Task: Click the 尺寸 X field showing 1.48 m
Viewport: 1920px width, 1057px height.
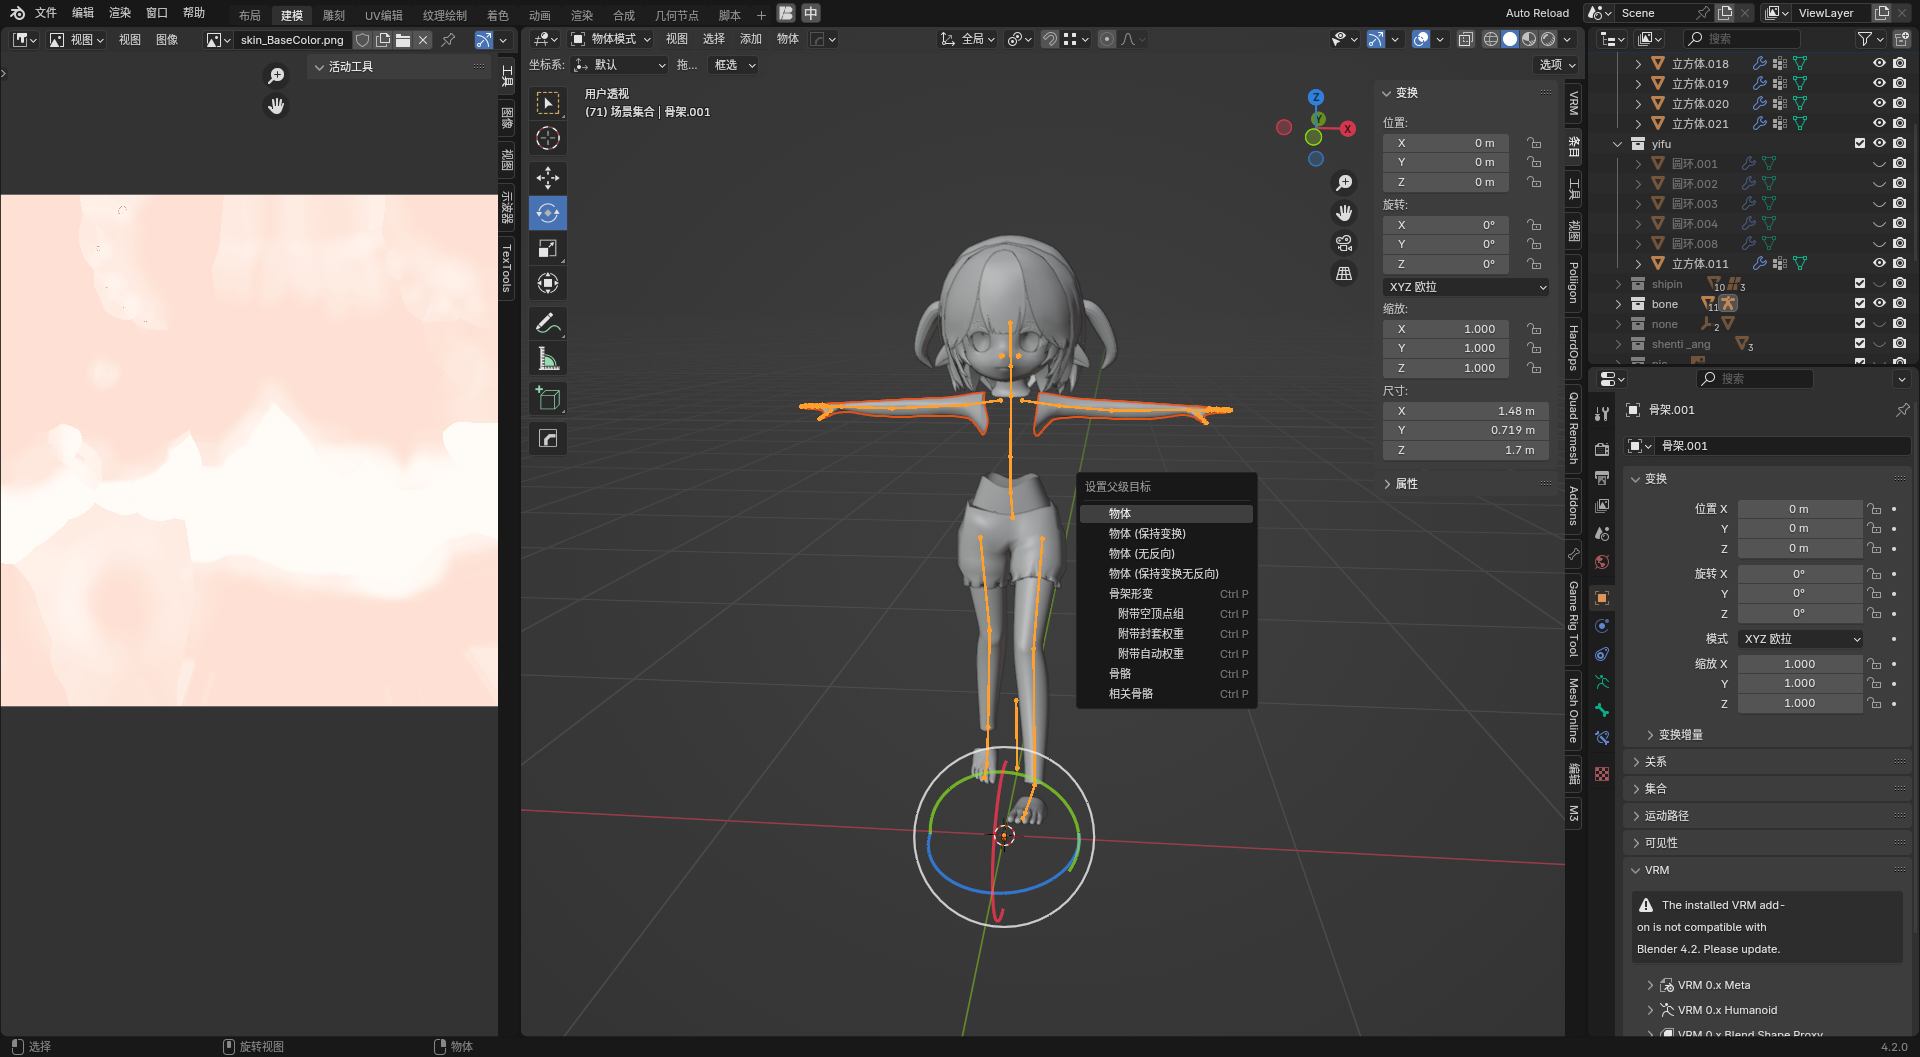Action: (x=1464, y=411)
